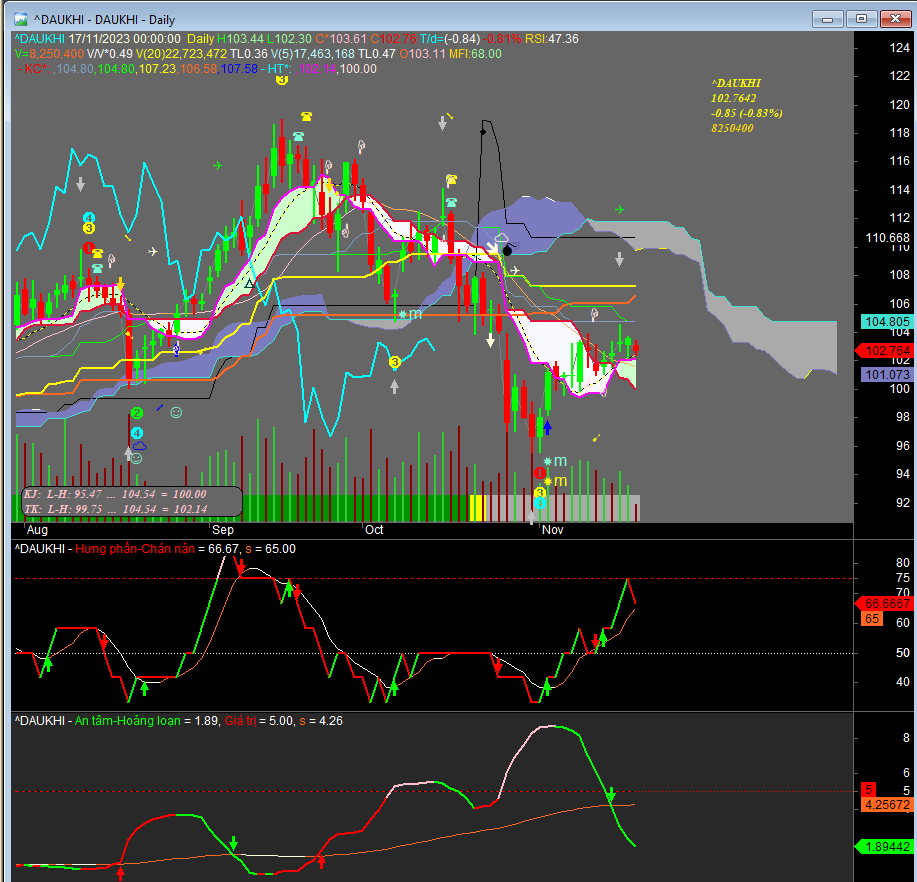Click the yellow circled 3 at chart top
917x882 pixels.
[x=282, y=79]
